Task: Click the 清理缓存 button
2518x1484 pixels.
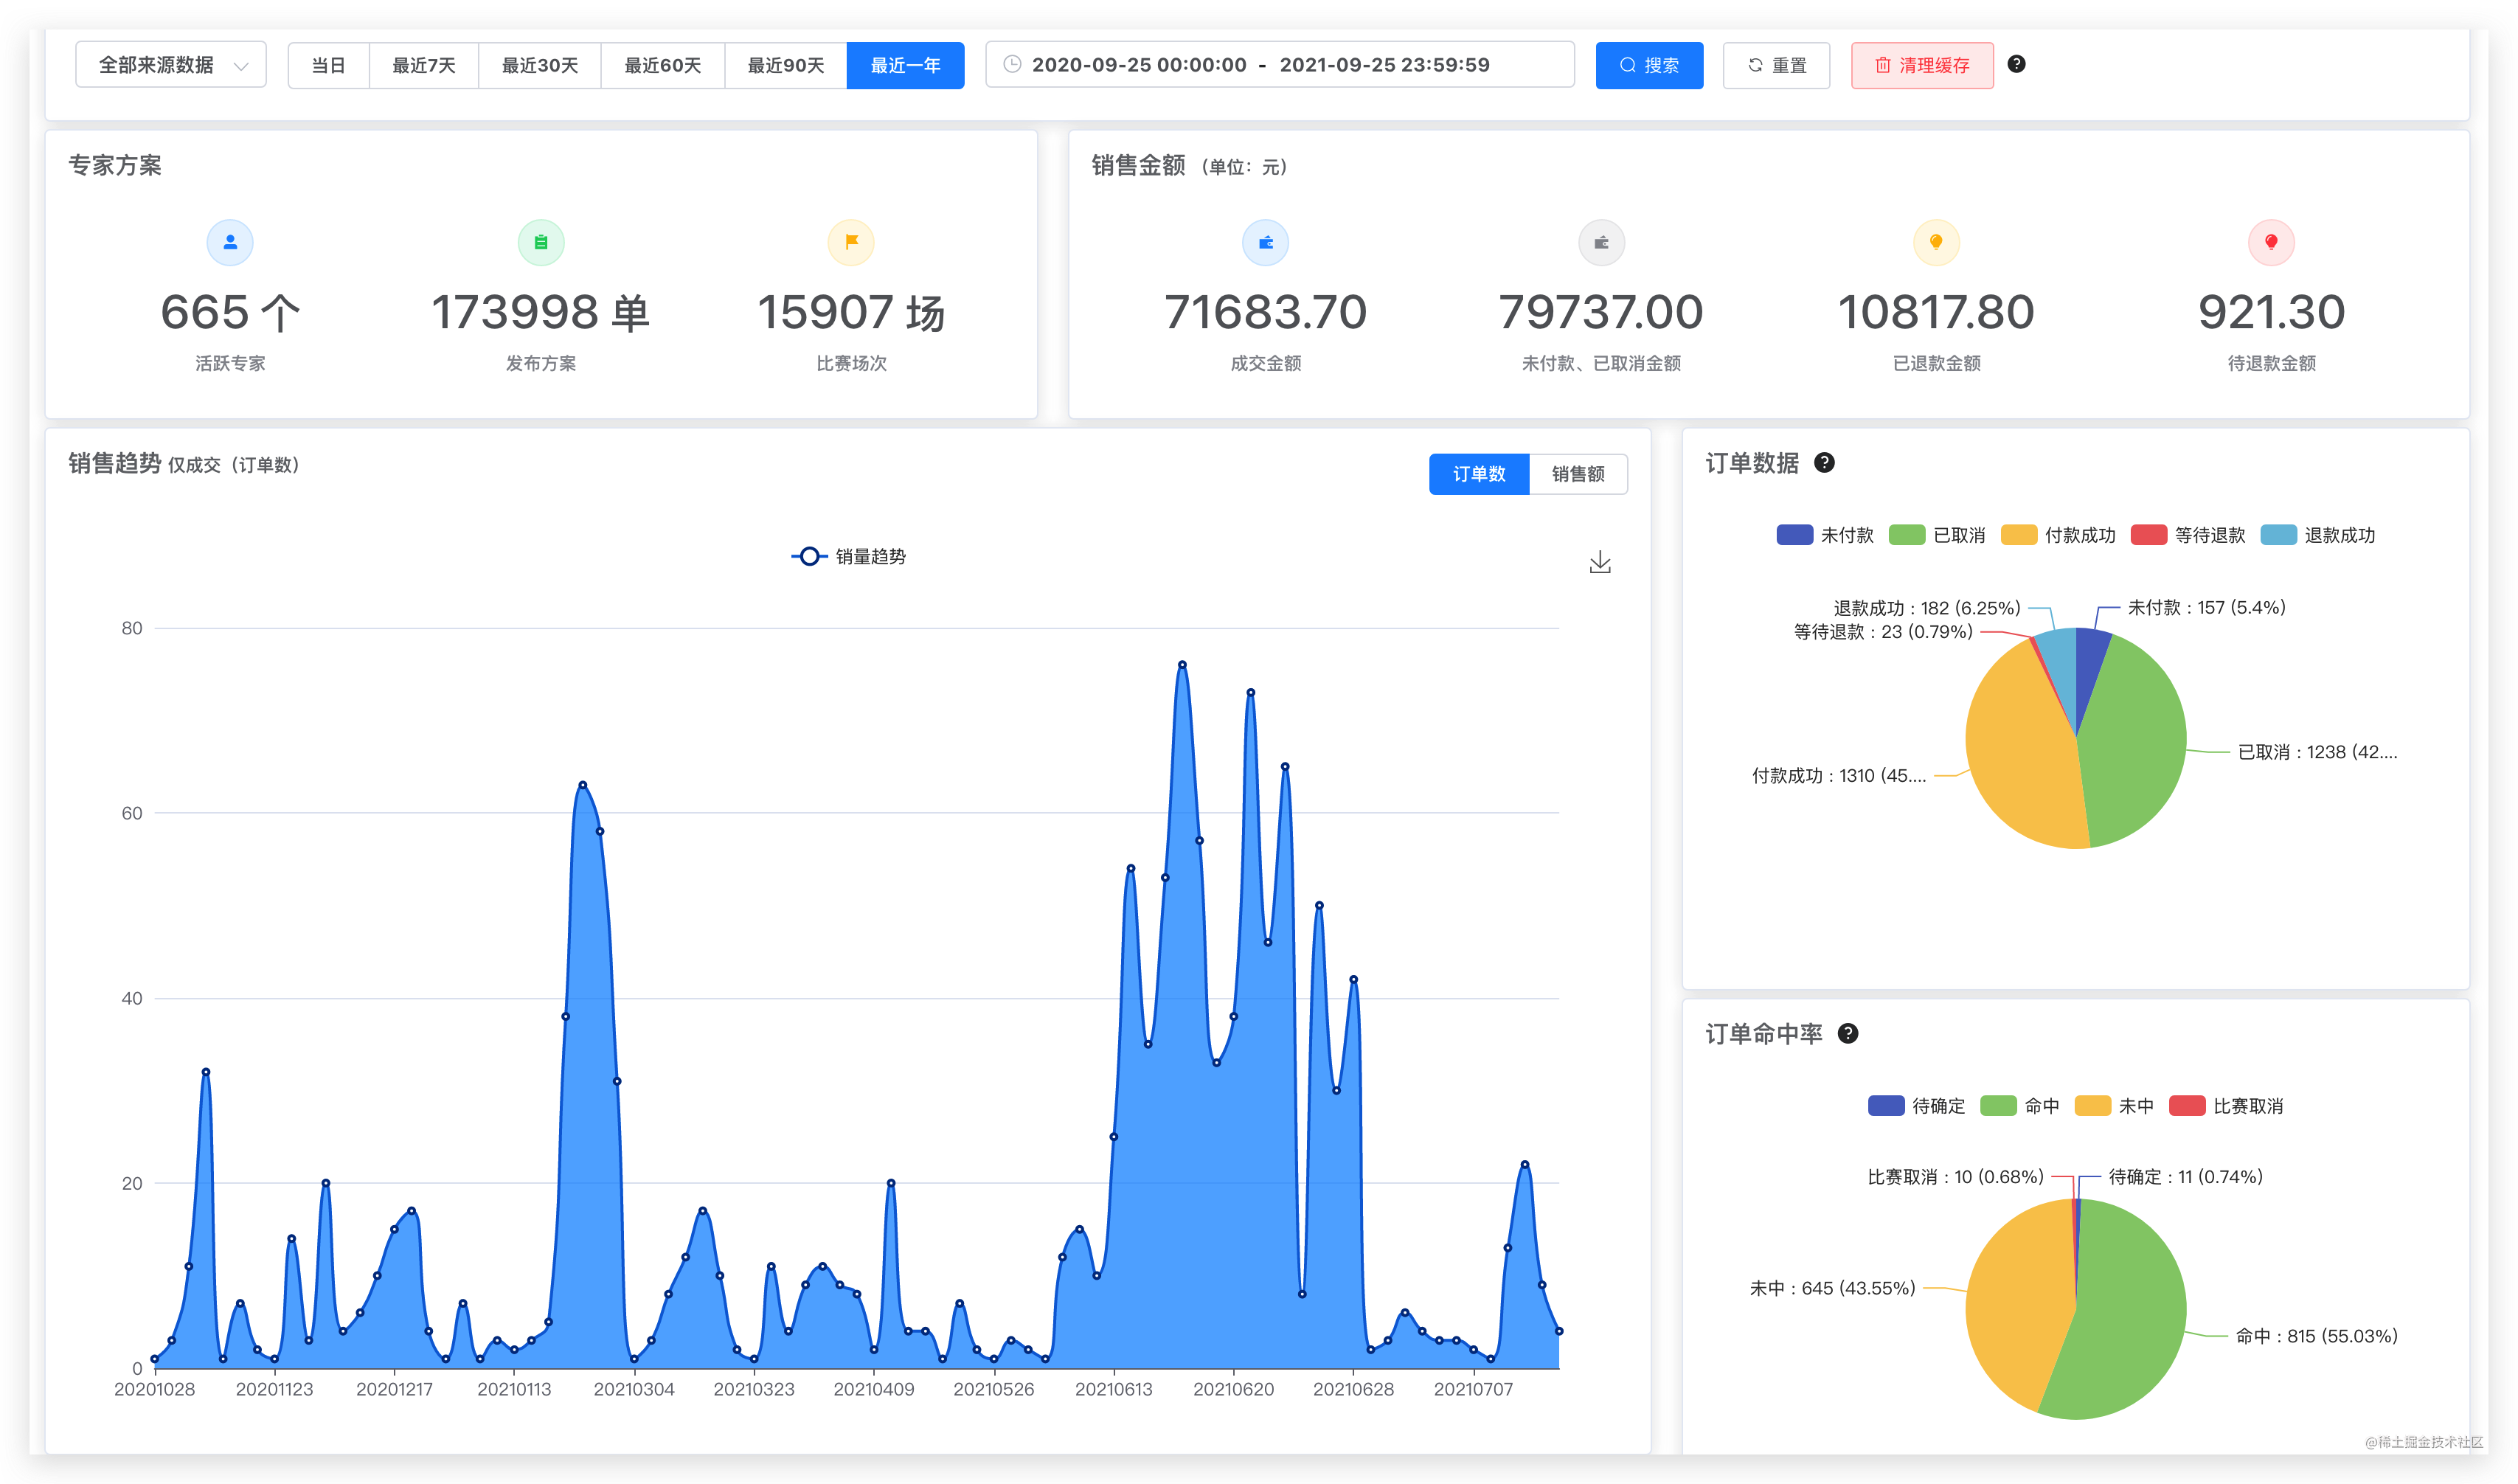Action: pos(1921,64)
